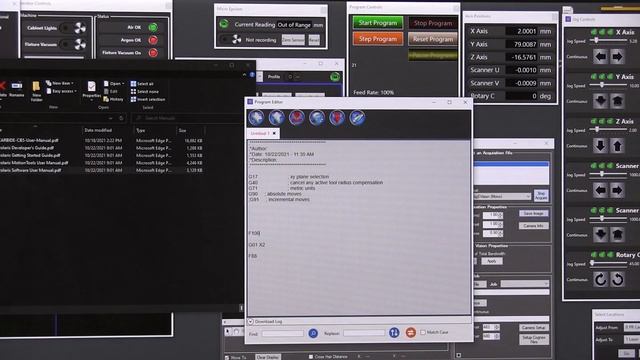Click the Explorer search box
Viewport: 640px width, 360px height.
click(186, 118)
